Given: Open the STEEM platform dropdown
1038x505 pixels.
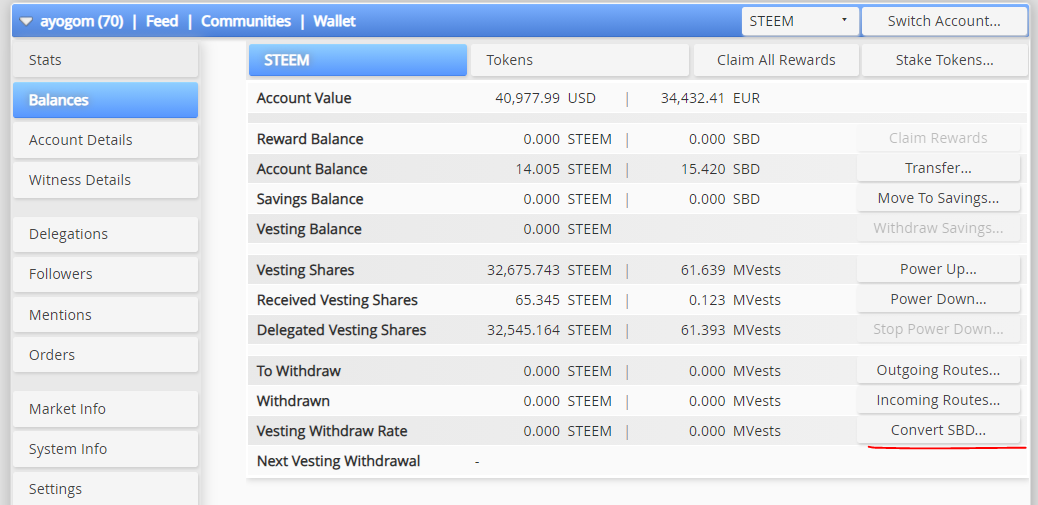Looking at the screenshot, I should (x=800, y=21).
